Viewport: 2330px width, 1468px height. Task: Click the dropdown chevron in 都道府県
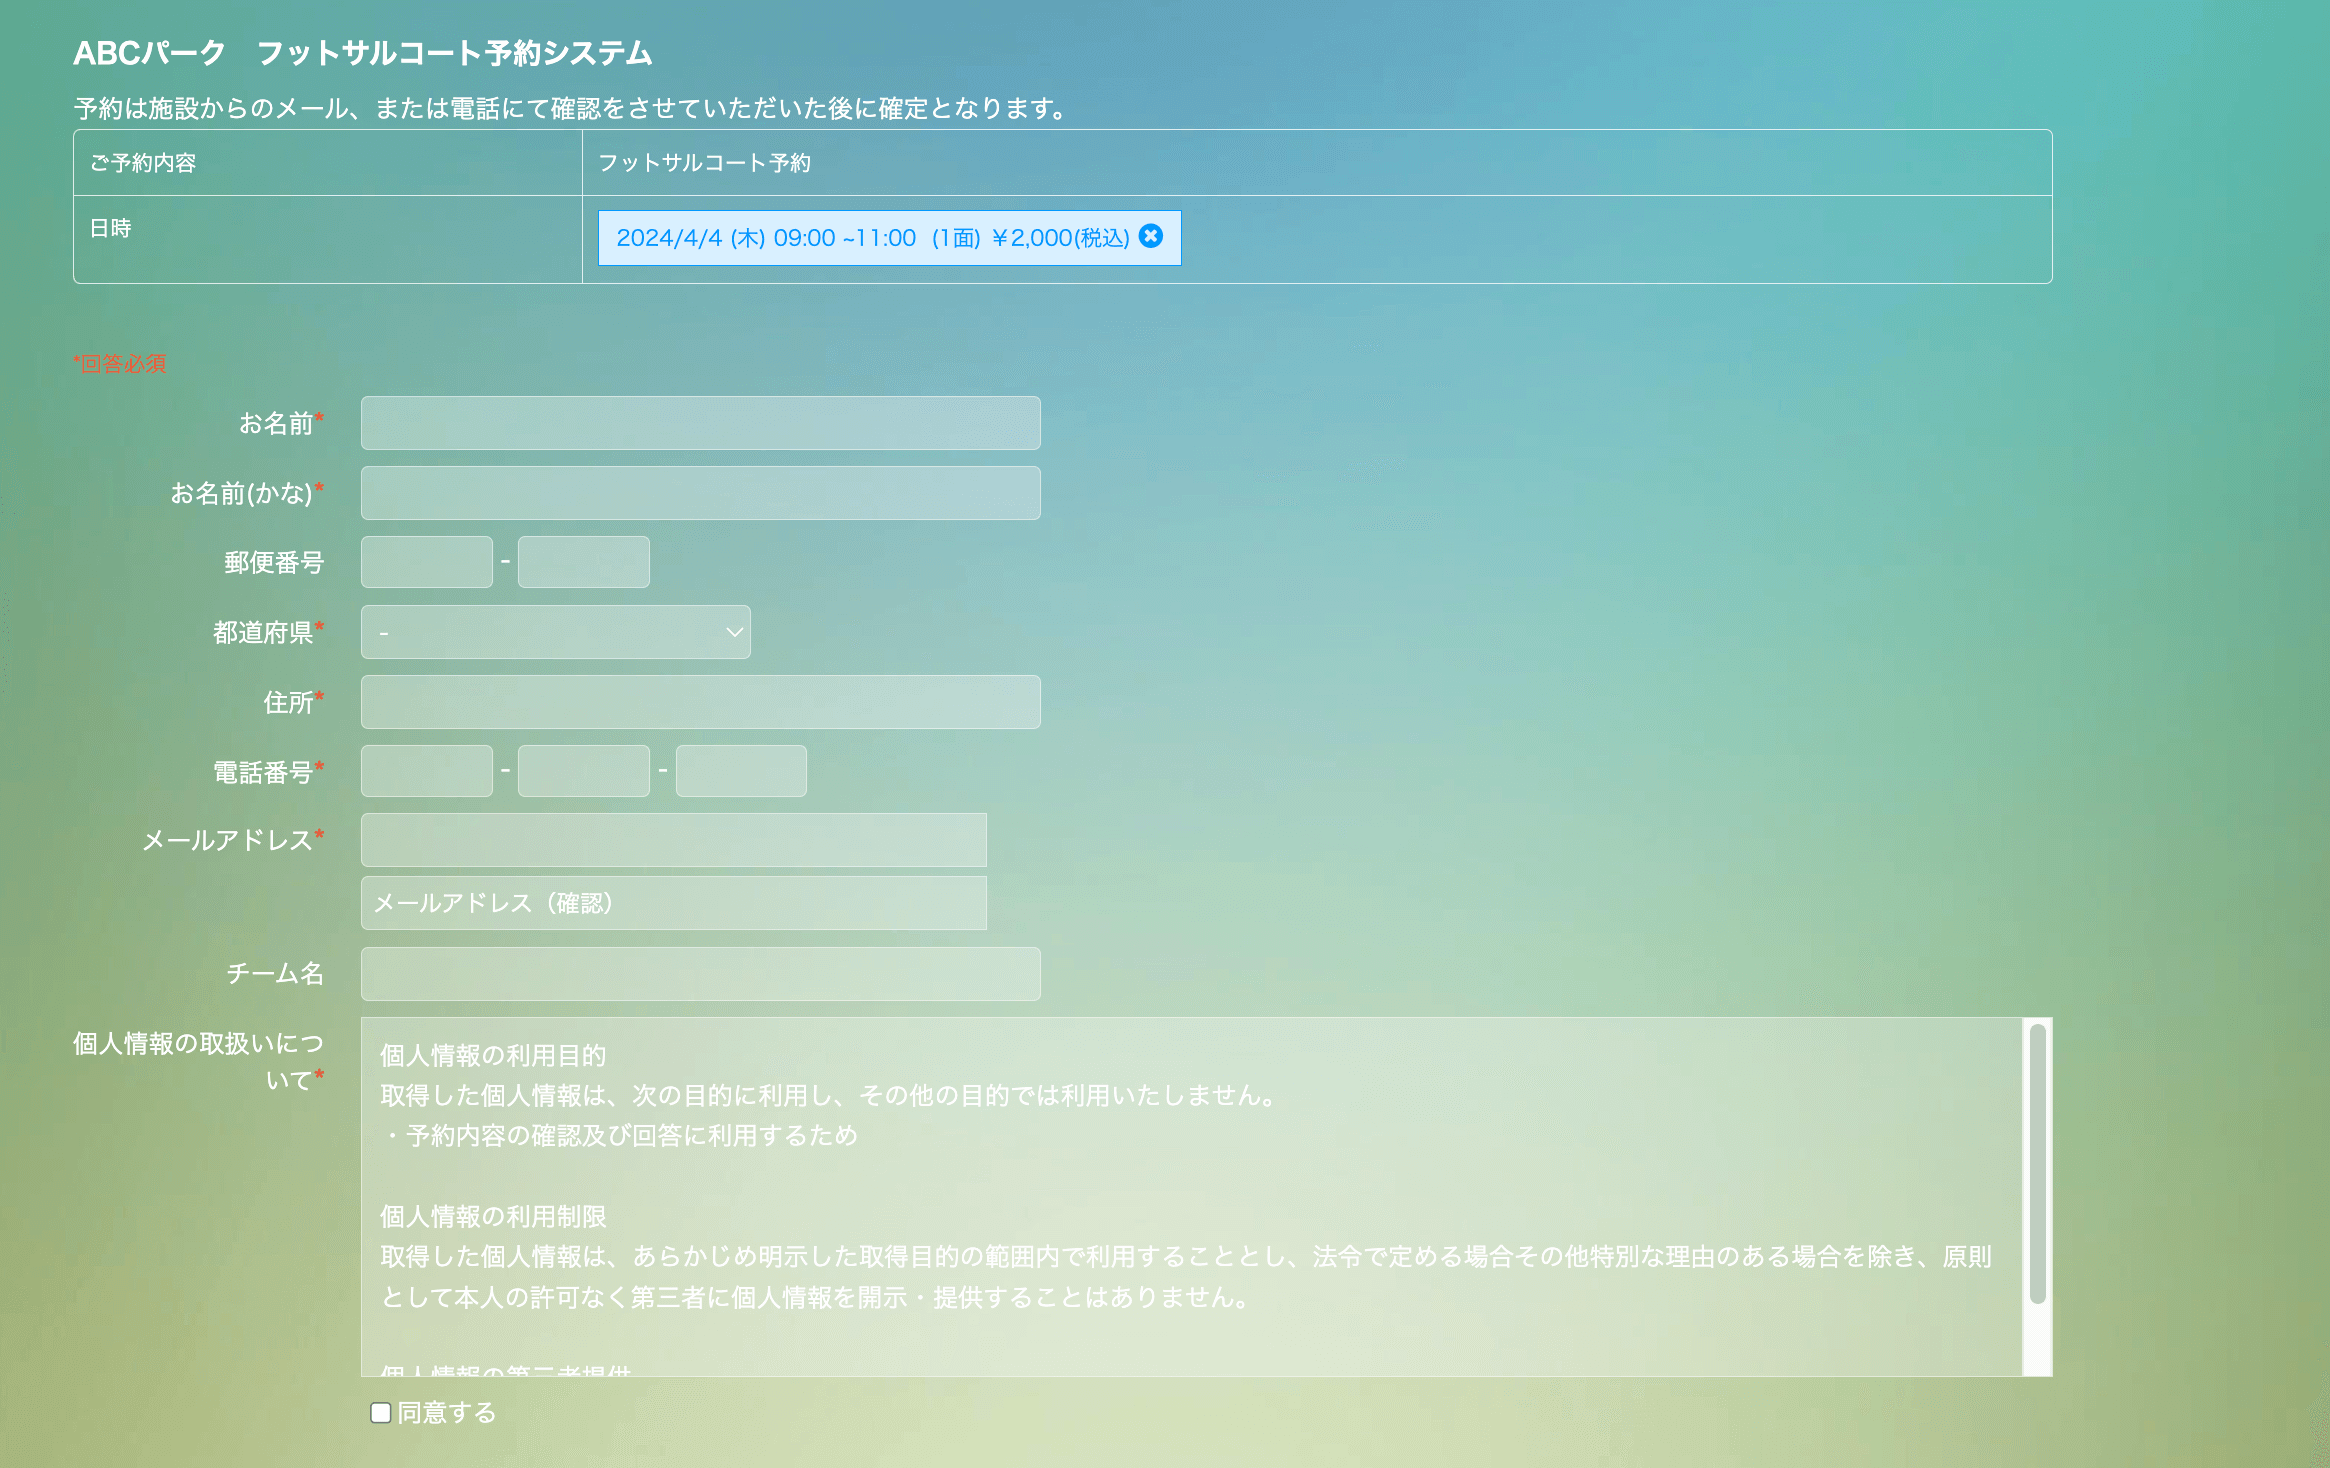734,632
